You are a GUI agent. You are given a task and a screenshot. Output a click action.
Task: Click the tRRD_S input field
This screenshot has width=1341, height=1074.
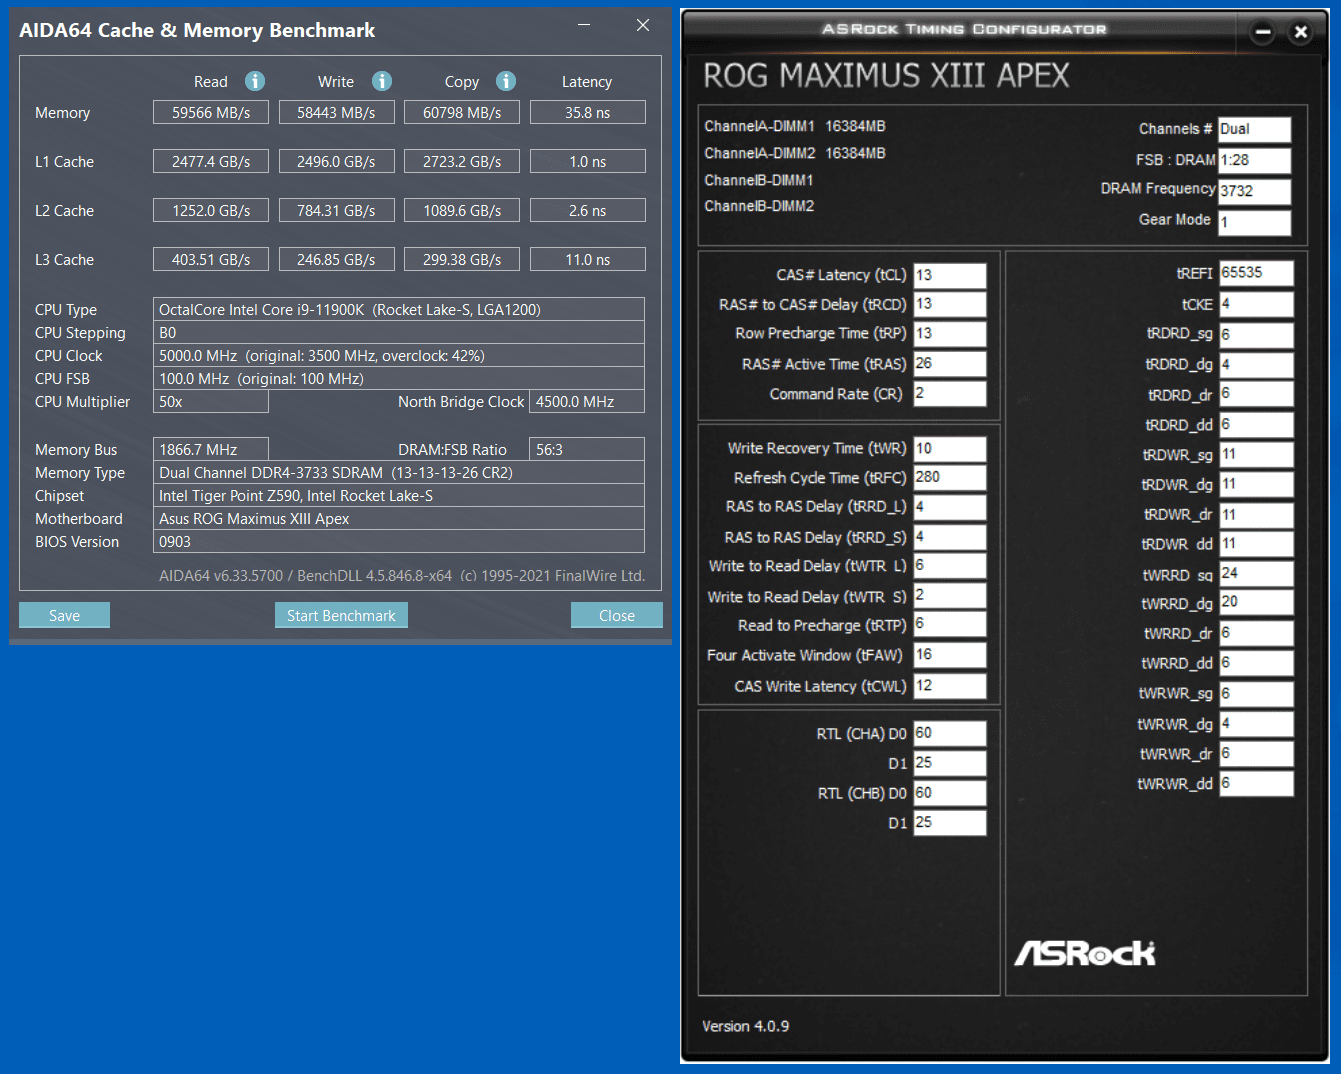point(950,537)
